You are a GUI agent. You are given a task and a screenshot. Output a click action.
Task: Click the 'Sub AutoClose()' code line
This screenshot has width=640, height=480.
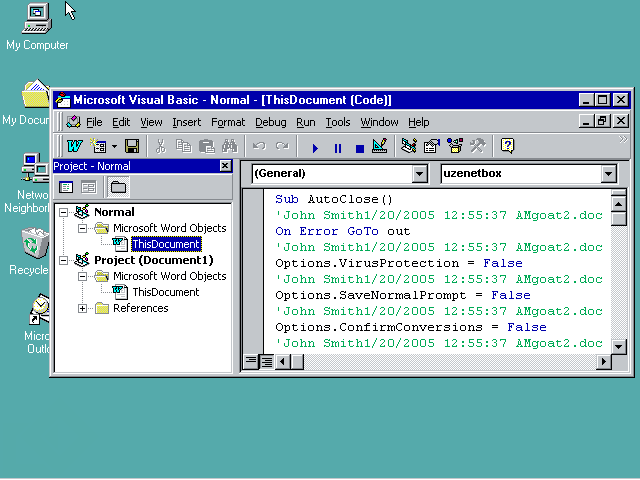(x=333, y=199)
